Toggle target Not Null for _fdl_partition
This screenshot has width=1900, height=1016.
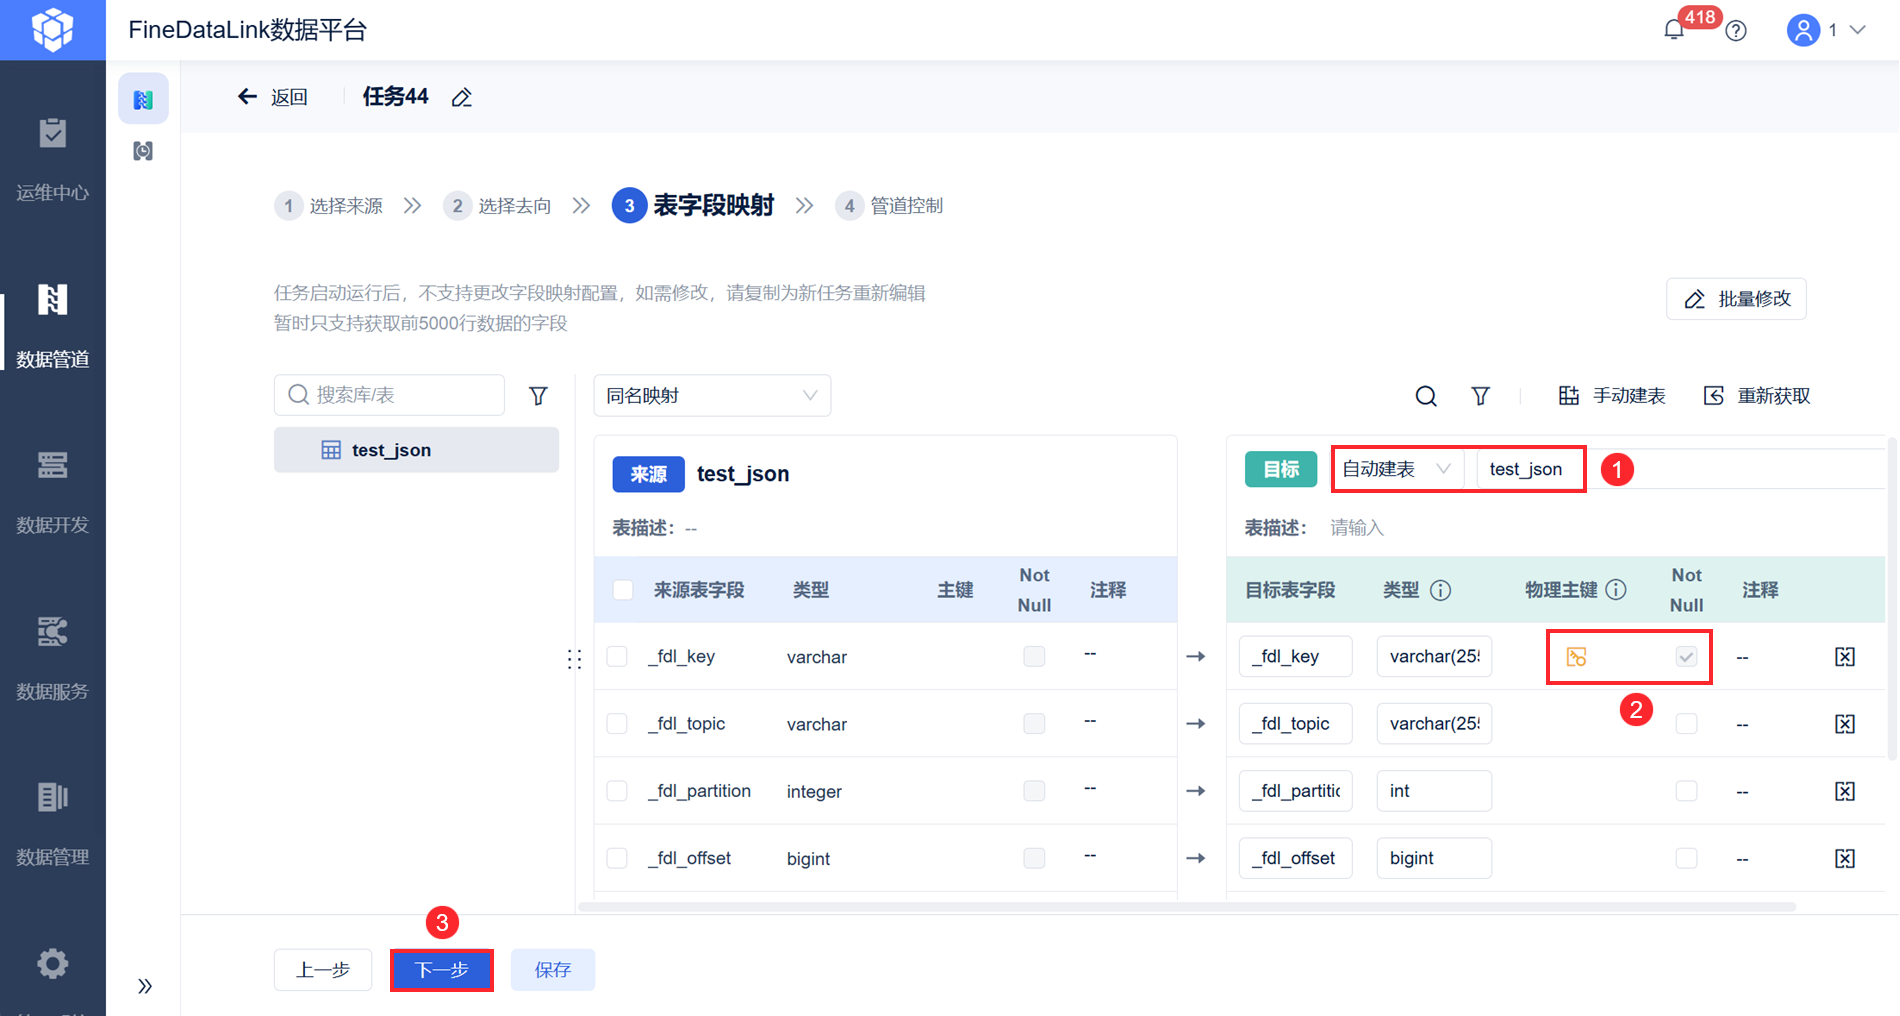coord(1686,791)
